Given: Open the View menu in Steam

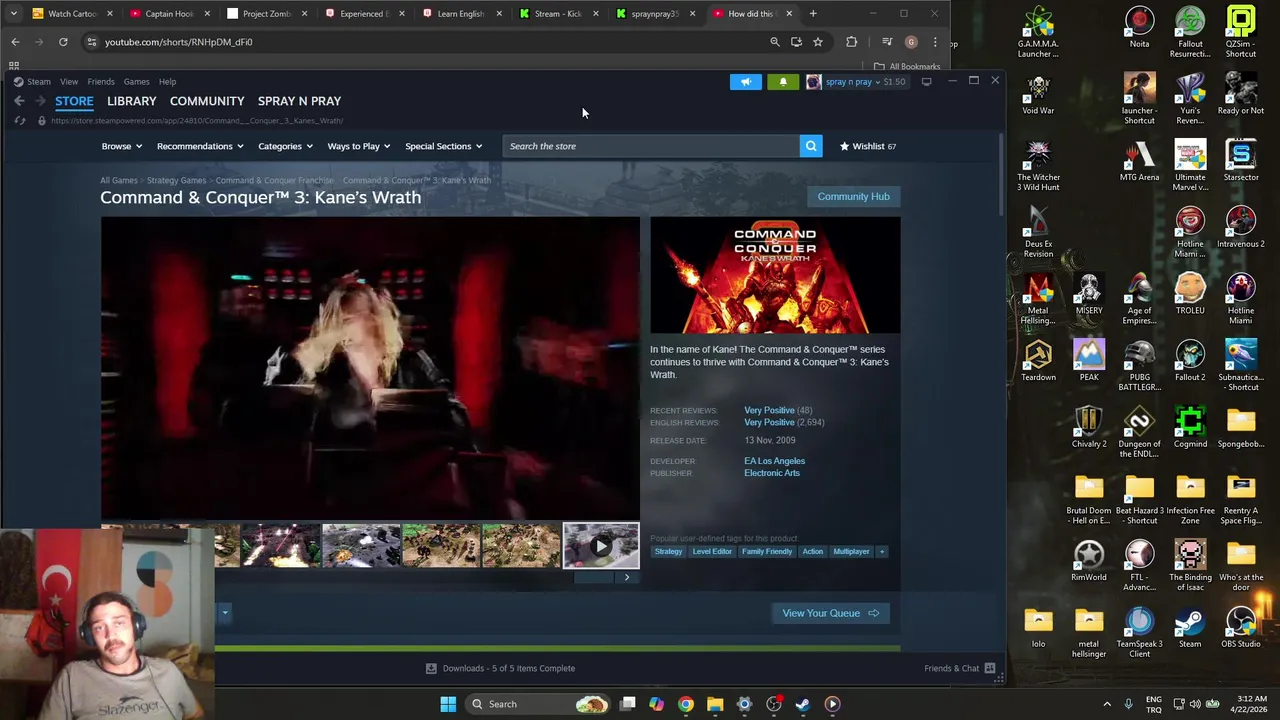Looking at the screenshot, I should click(69, 82).
